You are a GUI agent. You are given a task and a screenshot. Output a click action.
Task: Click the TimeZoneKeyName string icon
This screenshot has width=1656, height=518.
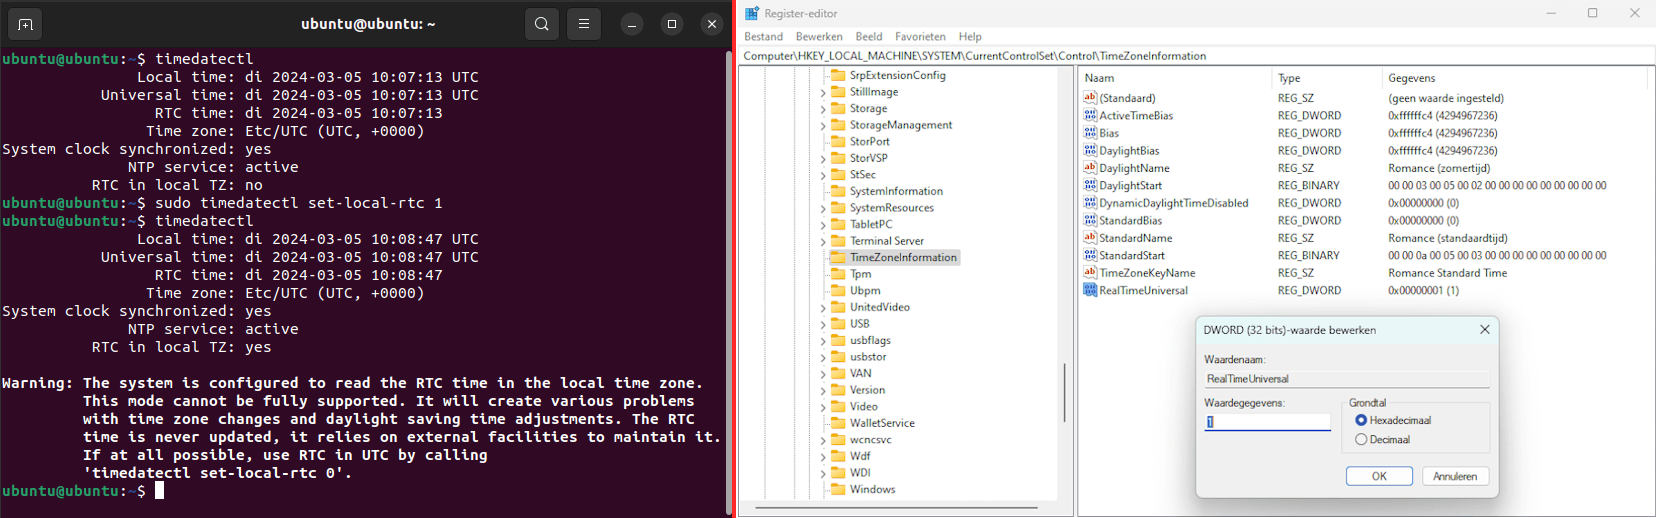tap(1090, 273)
